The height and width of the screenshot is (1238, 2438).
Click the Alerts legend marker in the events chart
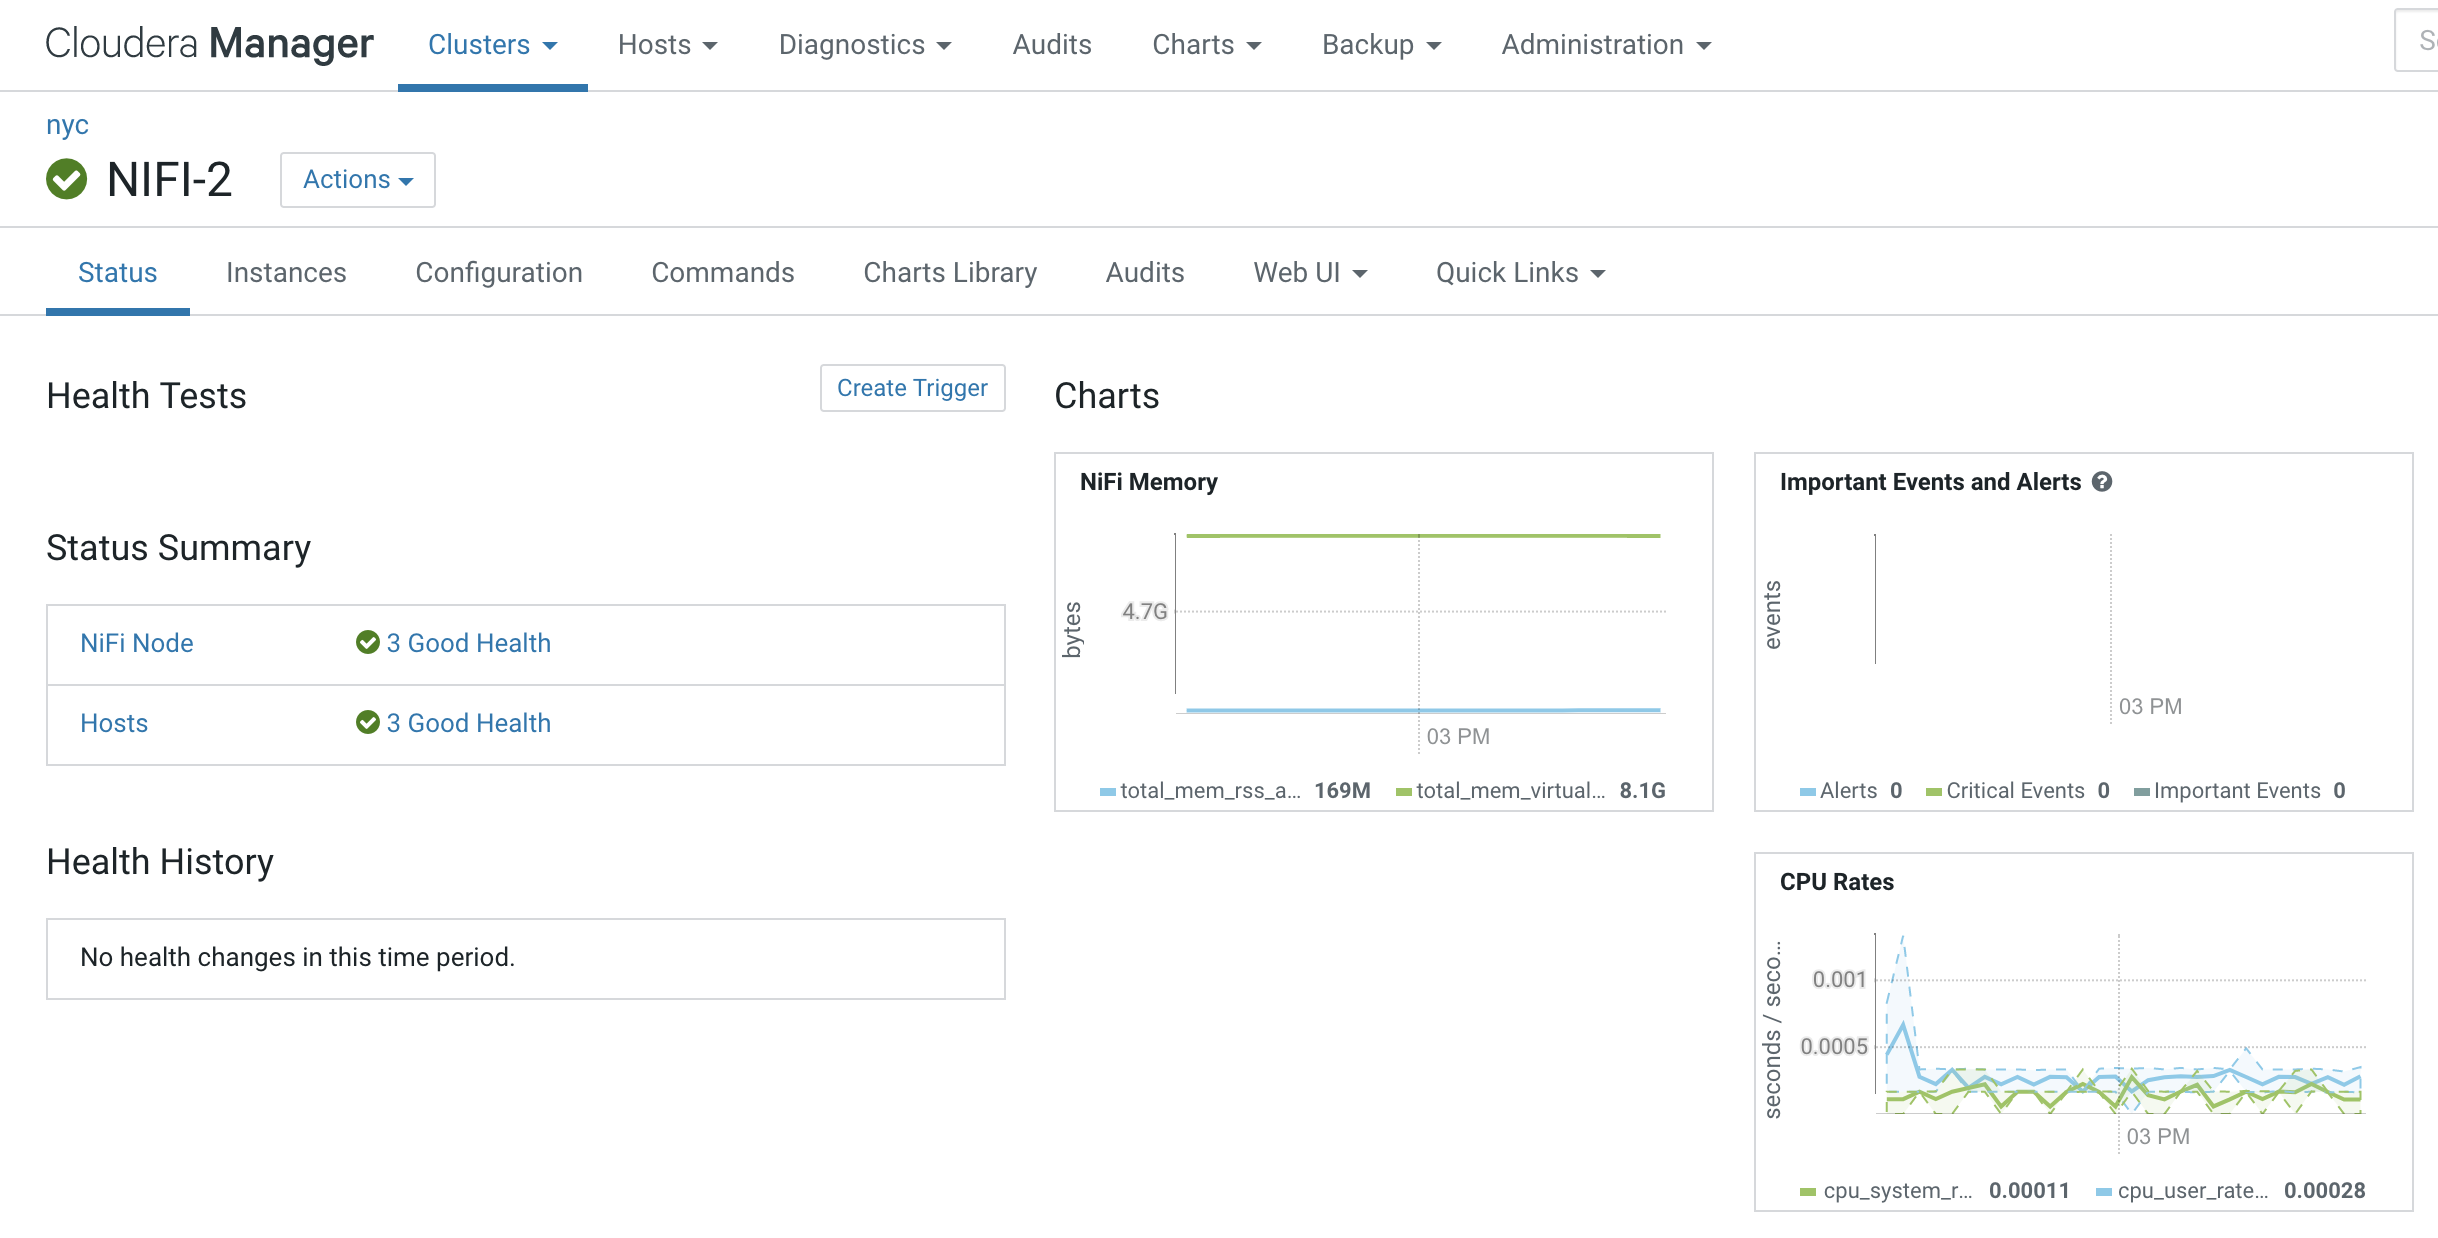click(x=1807, y=790)
